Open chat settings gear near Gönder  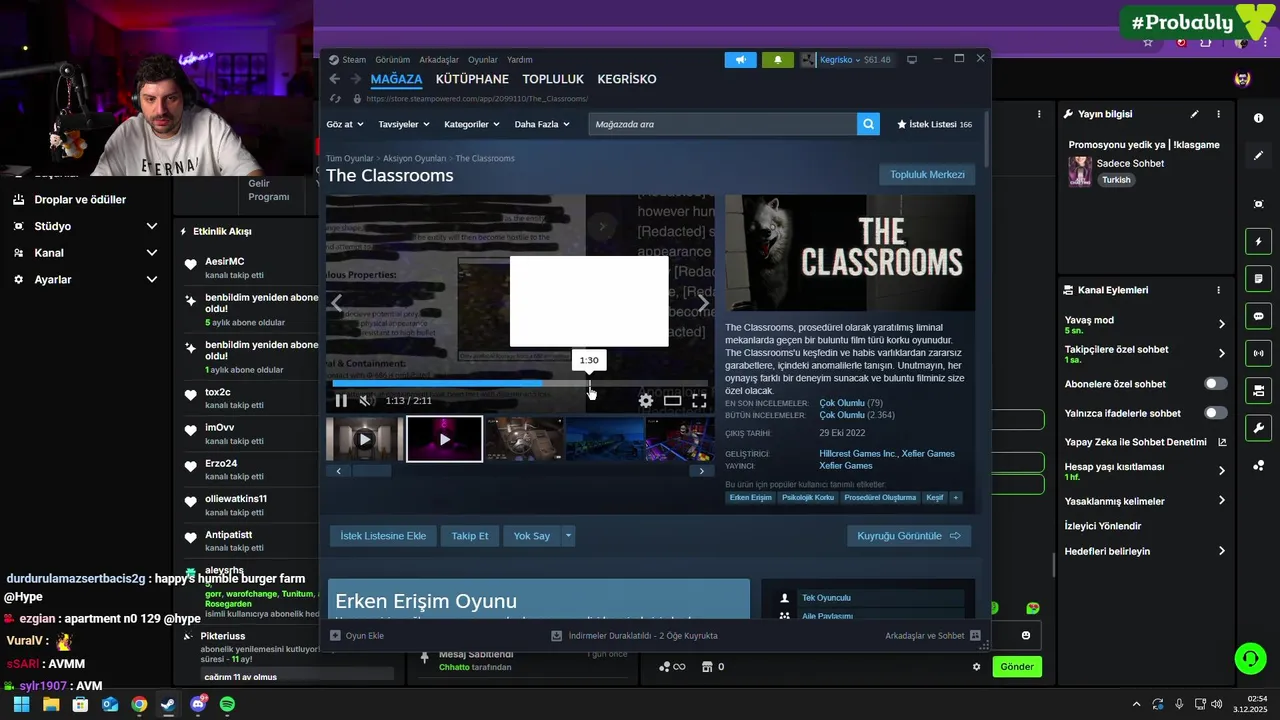pos(977,667)
